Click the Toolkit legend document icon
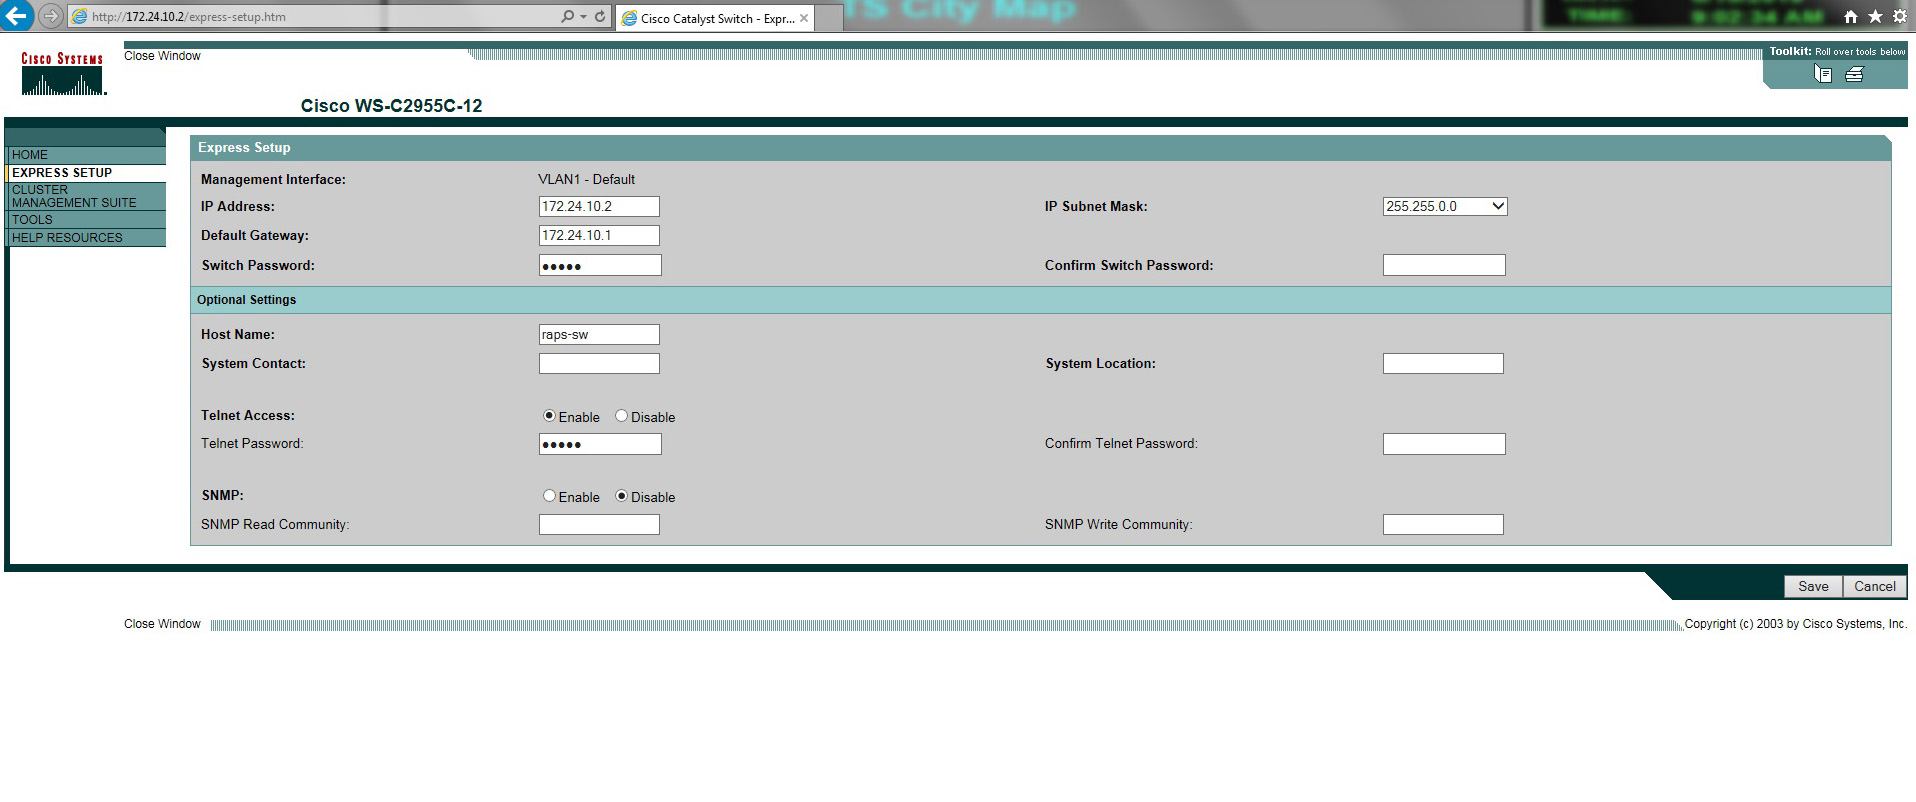Image resolution: width=1916 pixels, height=802 pixels. point(1823,74)
